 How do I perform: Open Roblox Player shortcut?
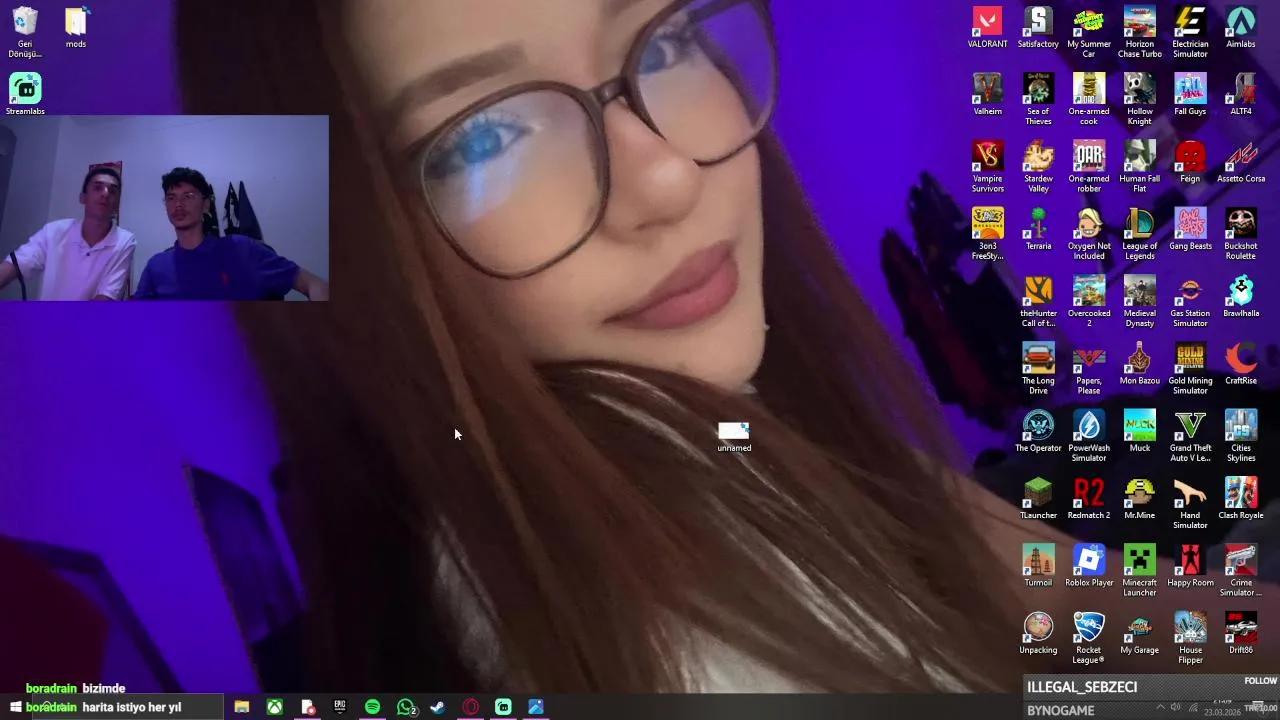pyautogui.click(x=1089, y=564)
